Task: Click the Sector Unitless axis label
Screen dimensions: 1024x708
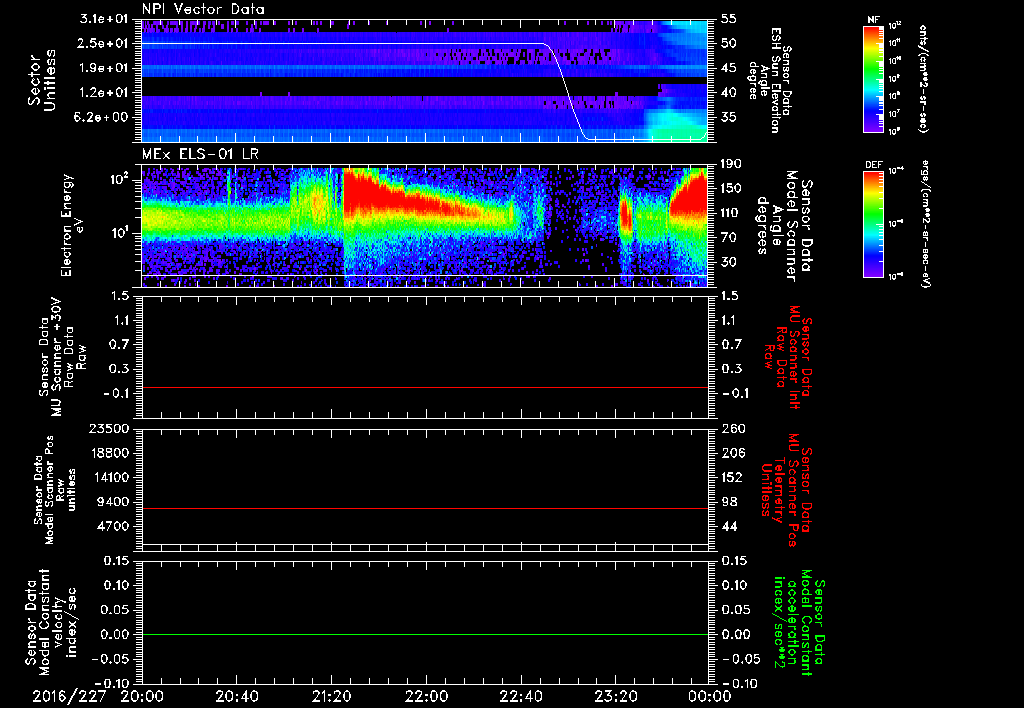Action: (x=42, y=80)
